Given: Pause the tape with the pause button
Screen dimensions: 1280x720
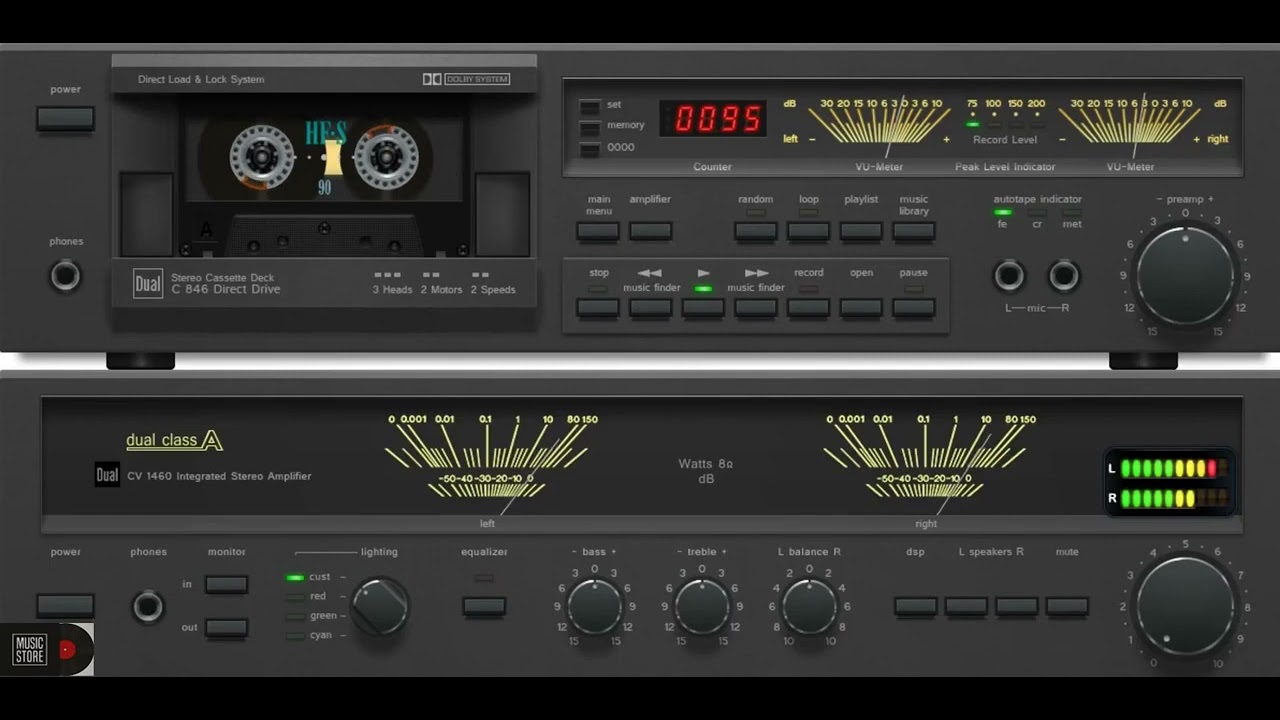Looking at the screenshot, I should pyautogui.click(x=914, y=308).
